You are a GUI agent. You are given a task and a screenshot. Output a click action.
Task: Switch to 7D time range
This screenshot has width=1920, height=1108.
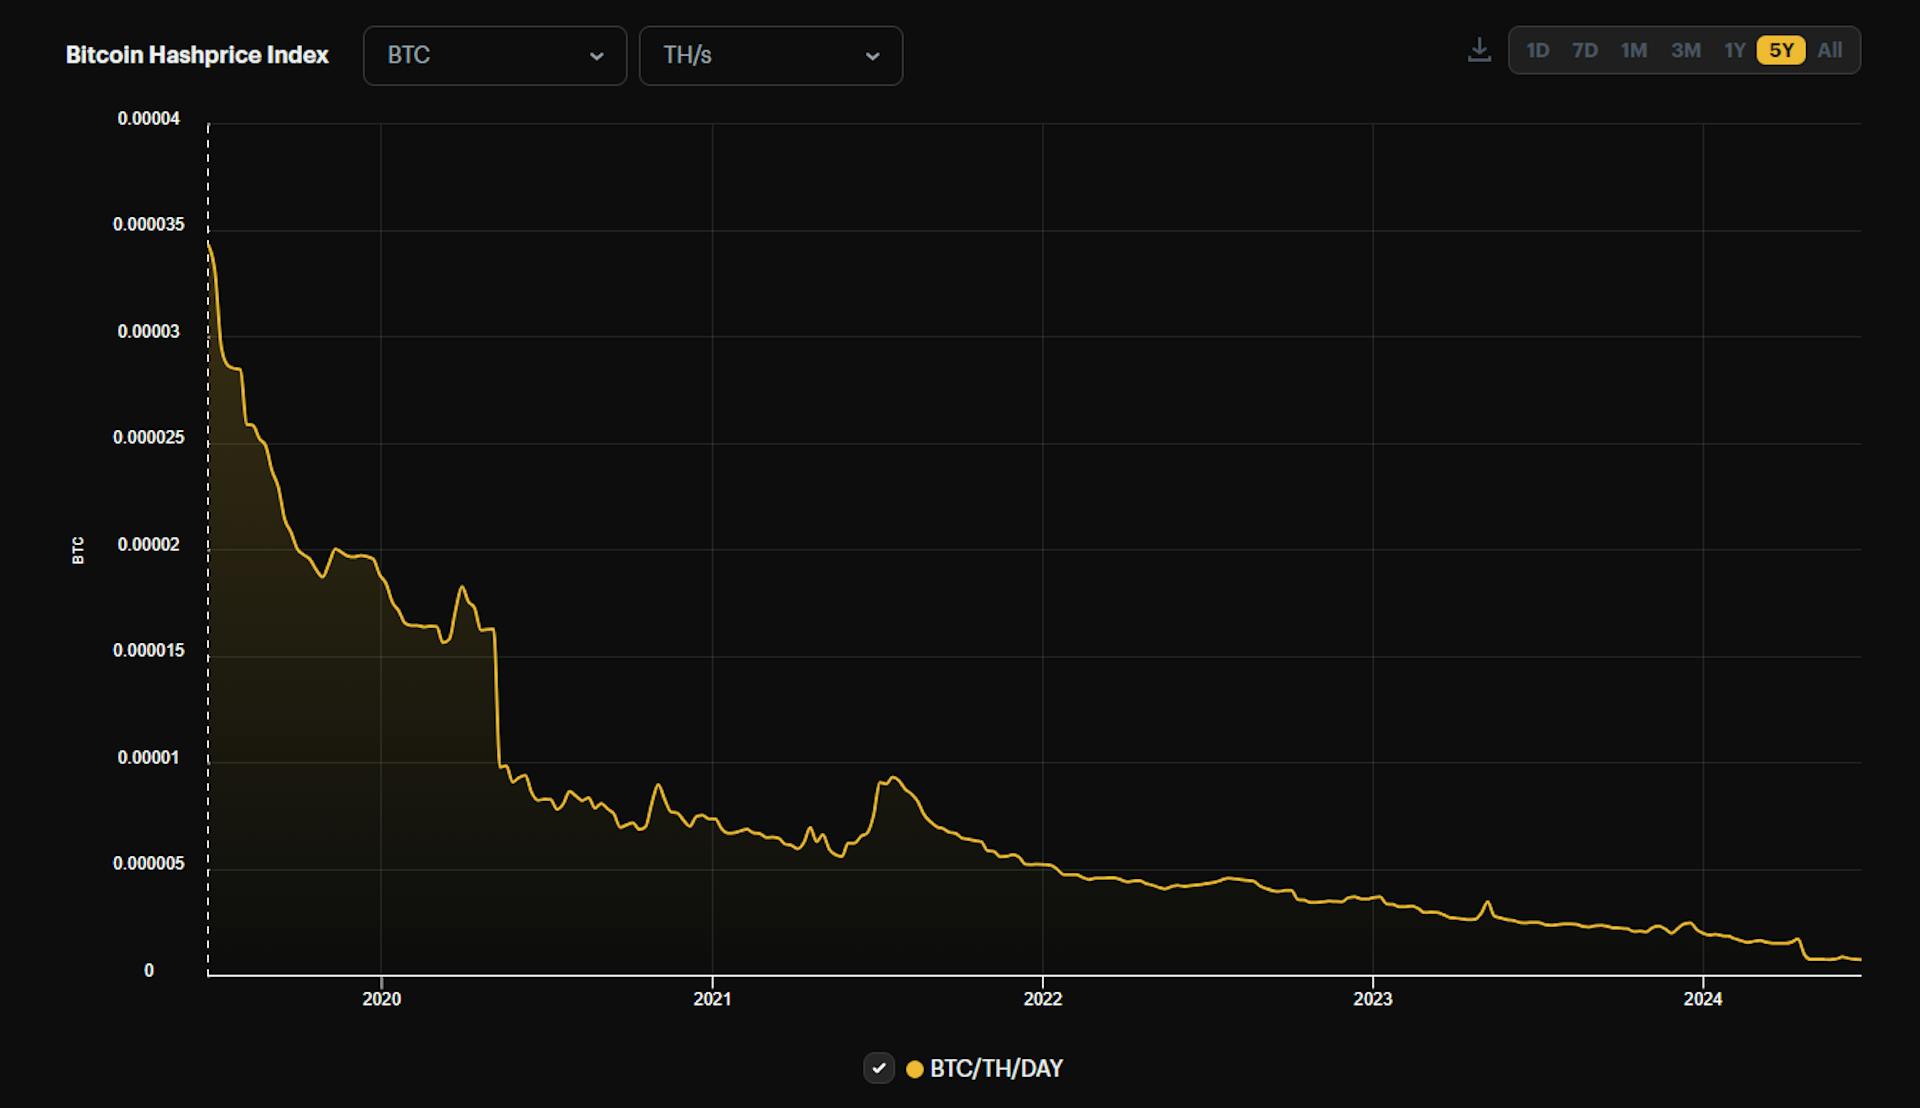click(x=1585, y=50)
